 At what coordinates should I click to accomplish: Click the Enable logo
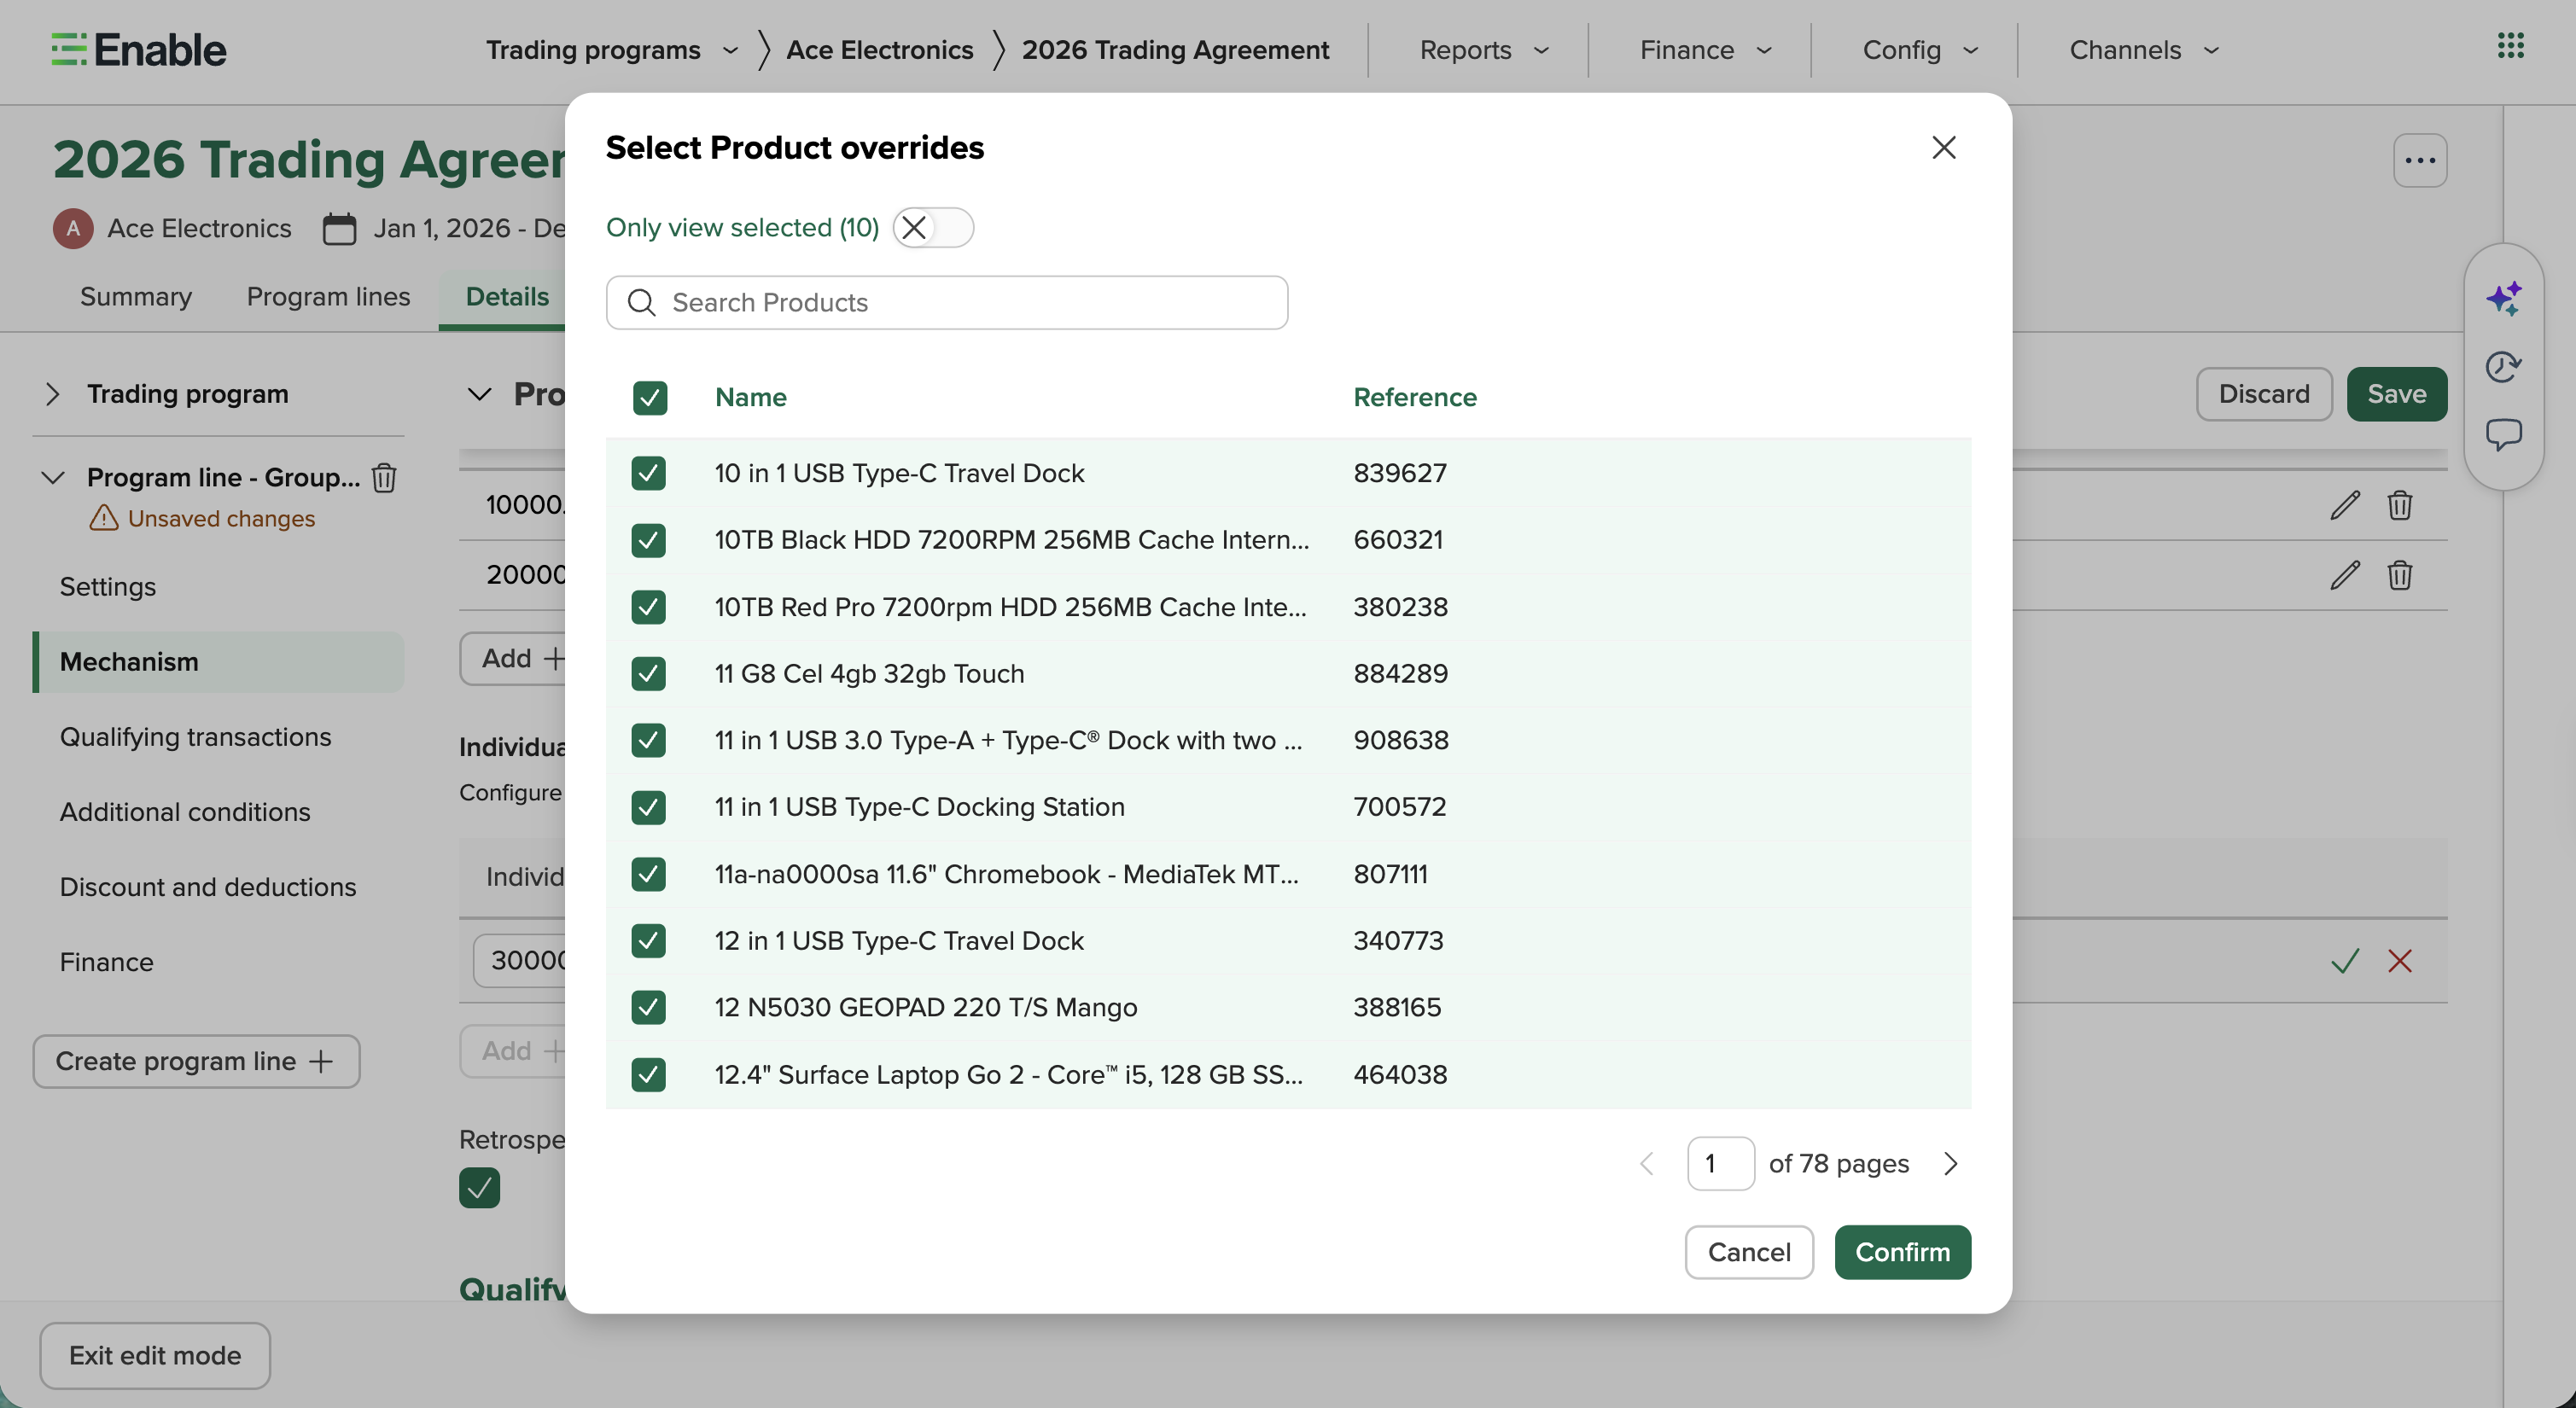point(139,49)
